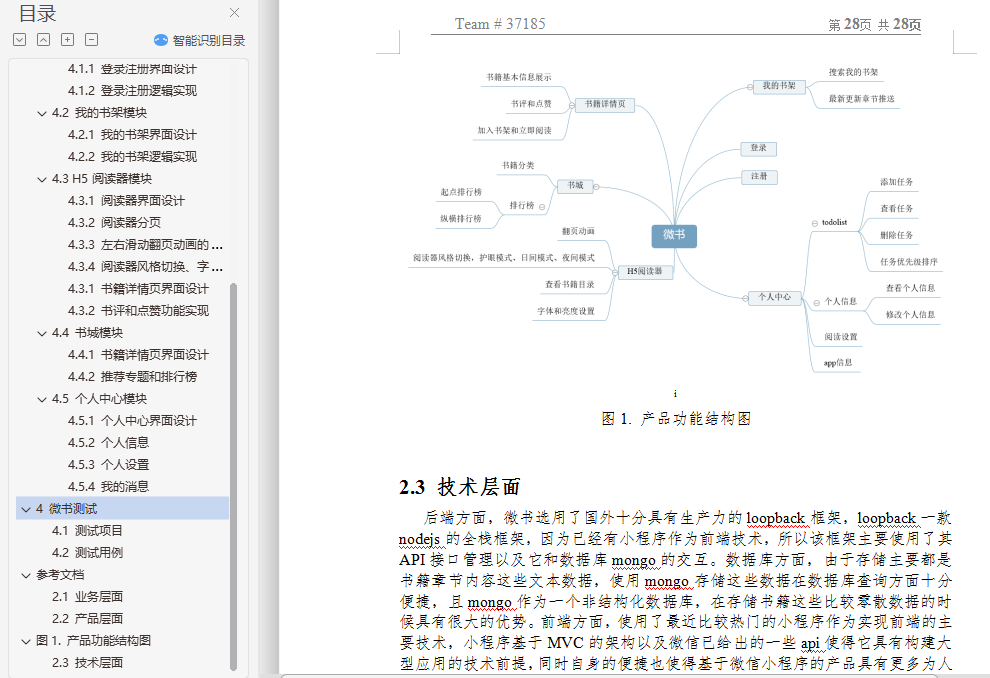This screenshot has width=990, height=678.
Task: Click the 微书 central mind-map node
Action: click(x=674, y=235)
